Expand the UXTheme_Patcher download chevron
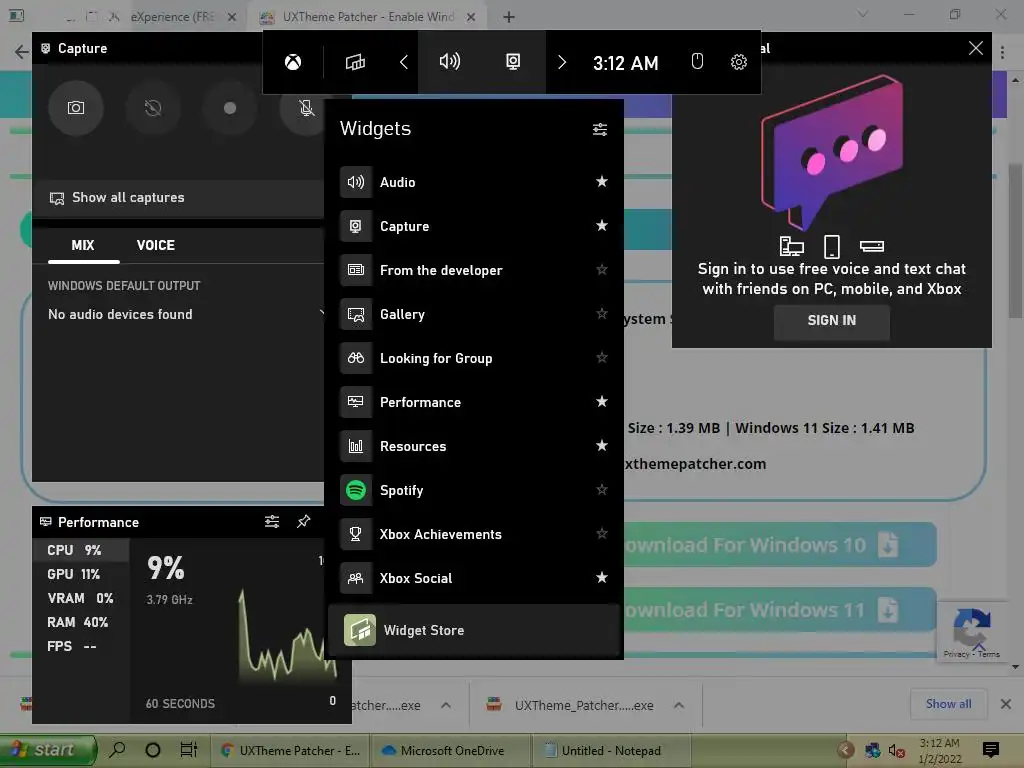The image size is (1024, 768). 679,705
